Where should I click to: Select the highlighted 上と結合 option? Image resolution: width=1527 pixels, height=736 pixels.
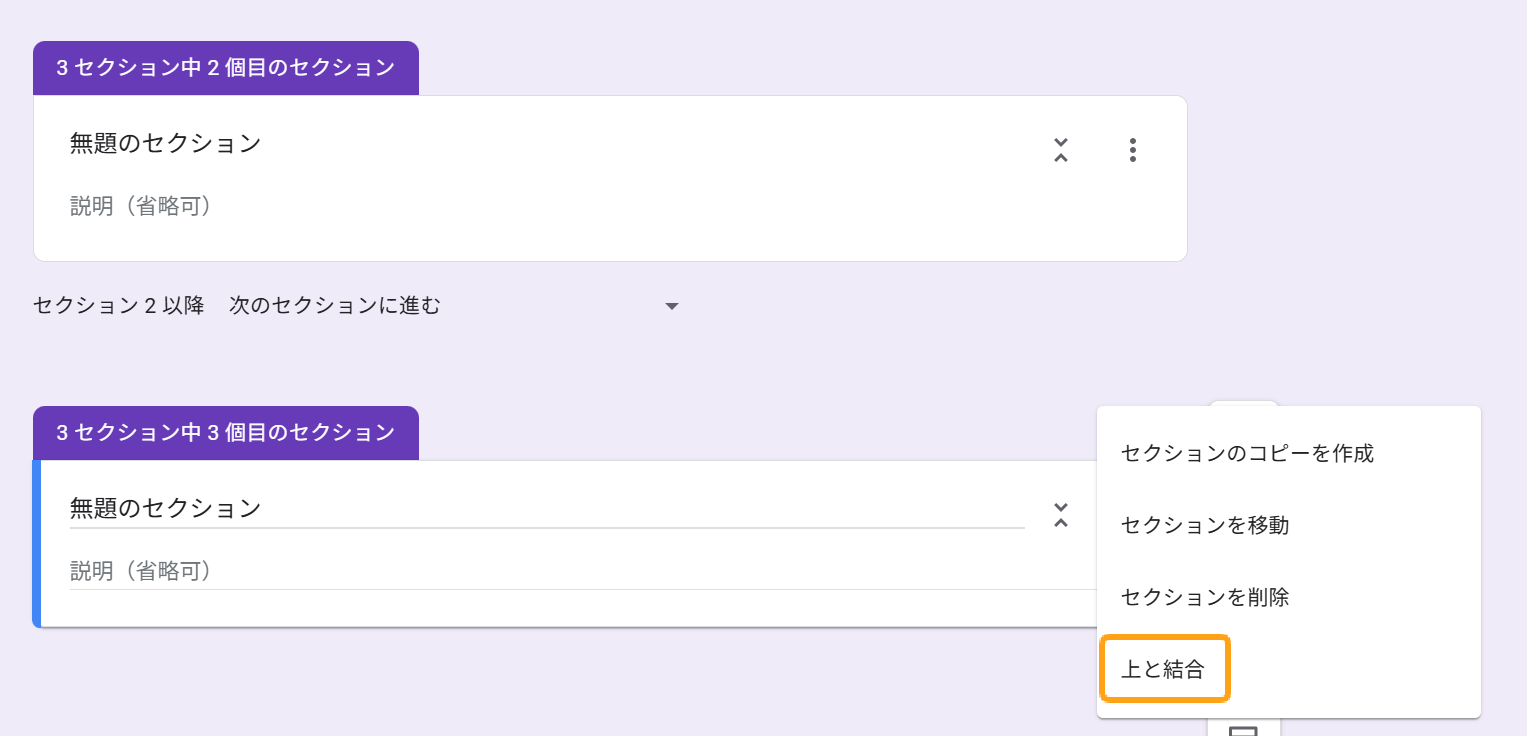click(x=1164, y=669)
